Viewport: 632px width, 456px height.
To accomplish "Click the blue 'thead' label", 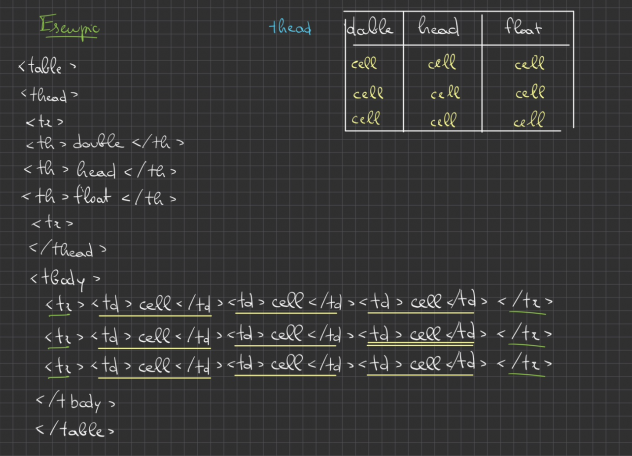I will pos(290,27).
